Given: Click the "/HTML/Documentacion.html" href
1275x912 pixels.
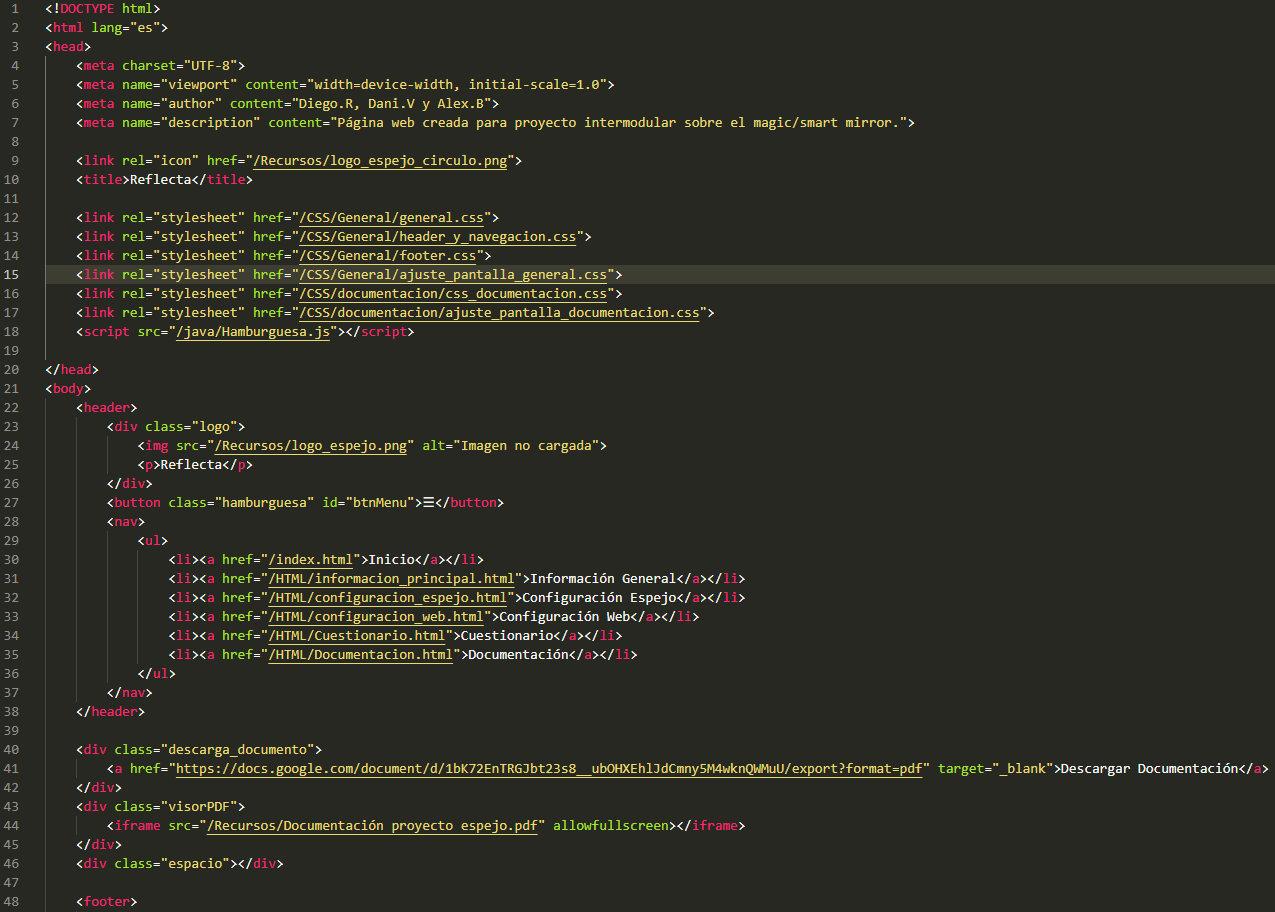Looking at the screenshot, I should click(360, 654).
